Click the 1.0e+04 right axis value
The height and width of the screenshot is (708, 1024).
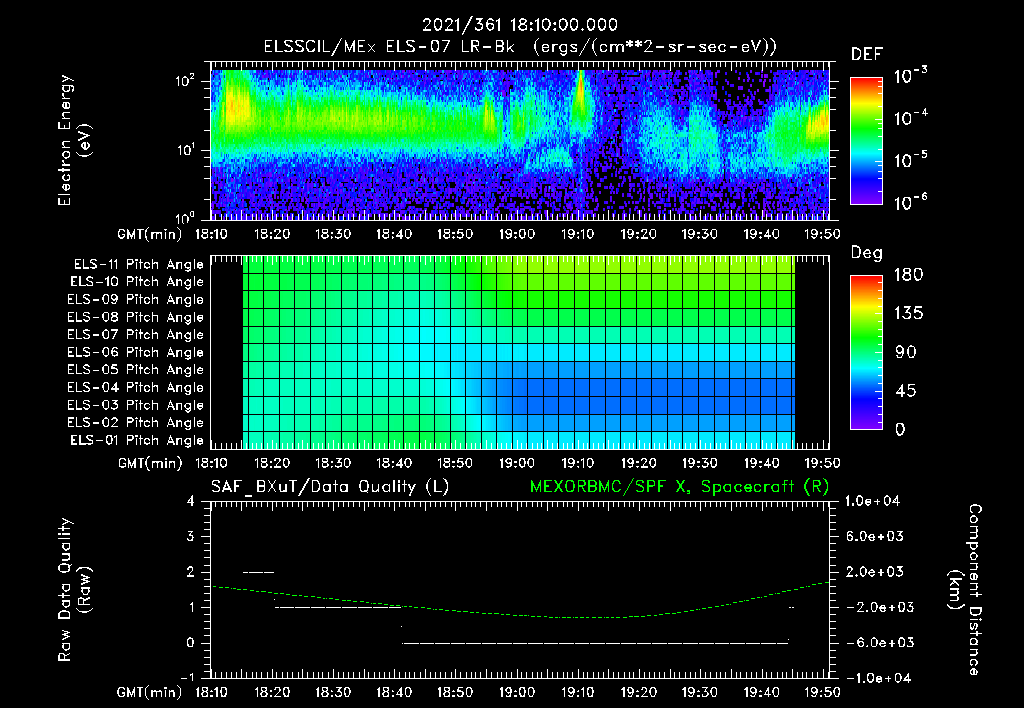872,501
